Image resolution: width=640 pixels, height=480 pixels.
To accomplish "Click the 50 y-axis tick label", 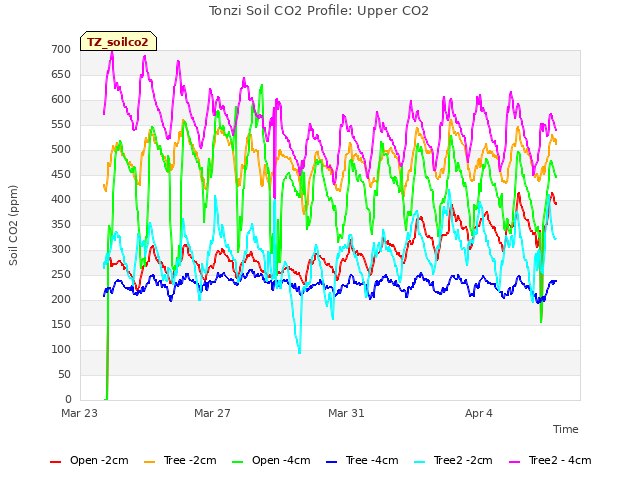I will [x=64, y=374].
